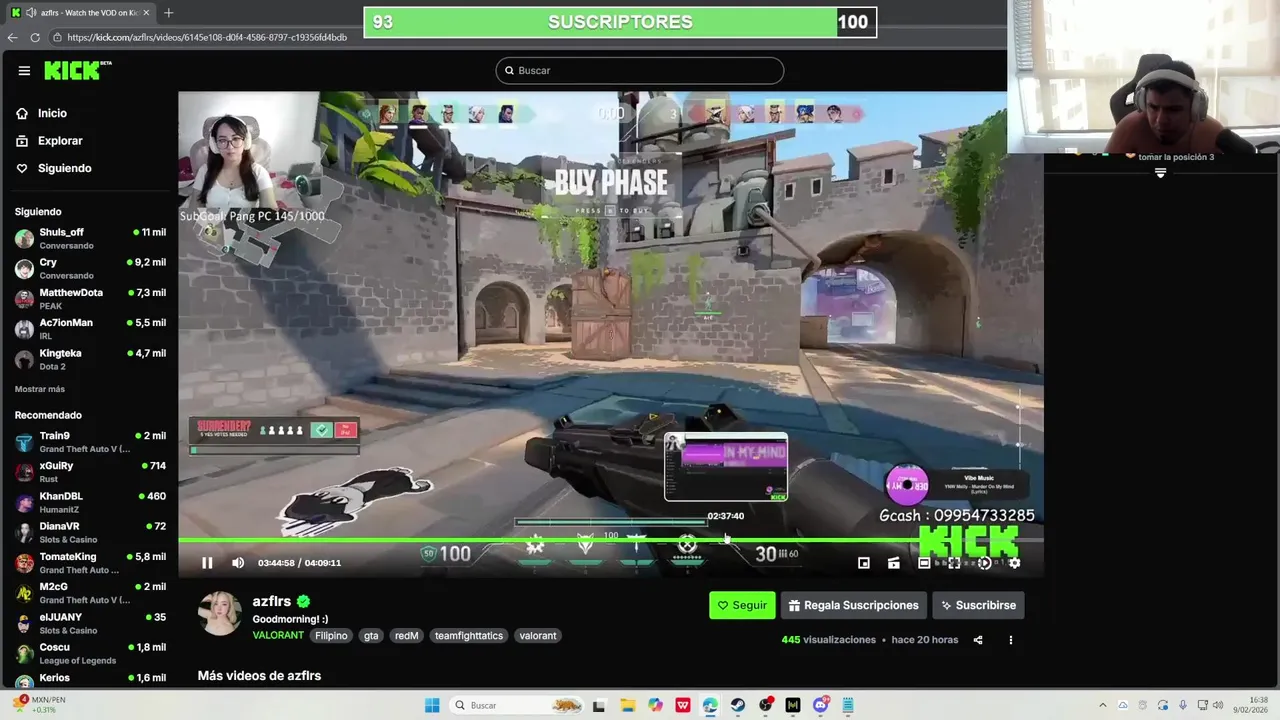Reload the browser page
The width and height of the screenshot is (1280, 720).
click(35, 37)
